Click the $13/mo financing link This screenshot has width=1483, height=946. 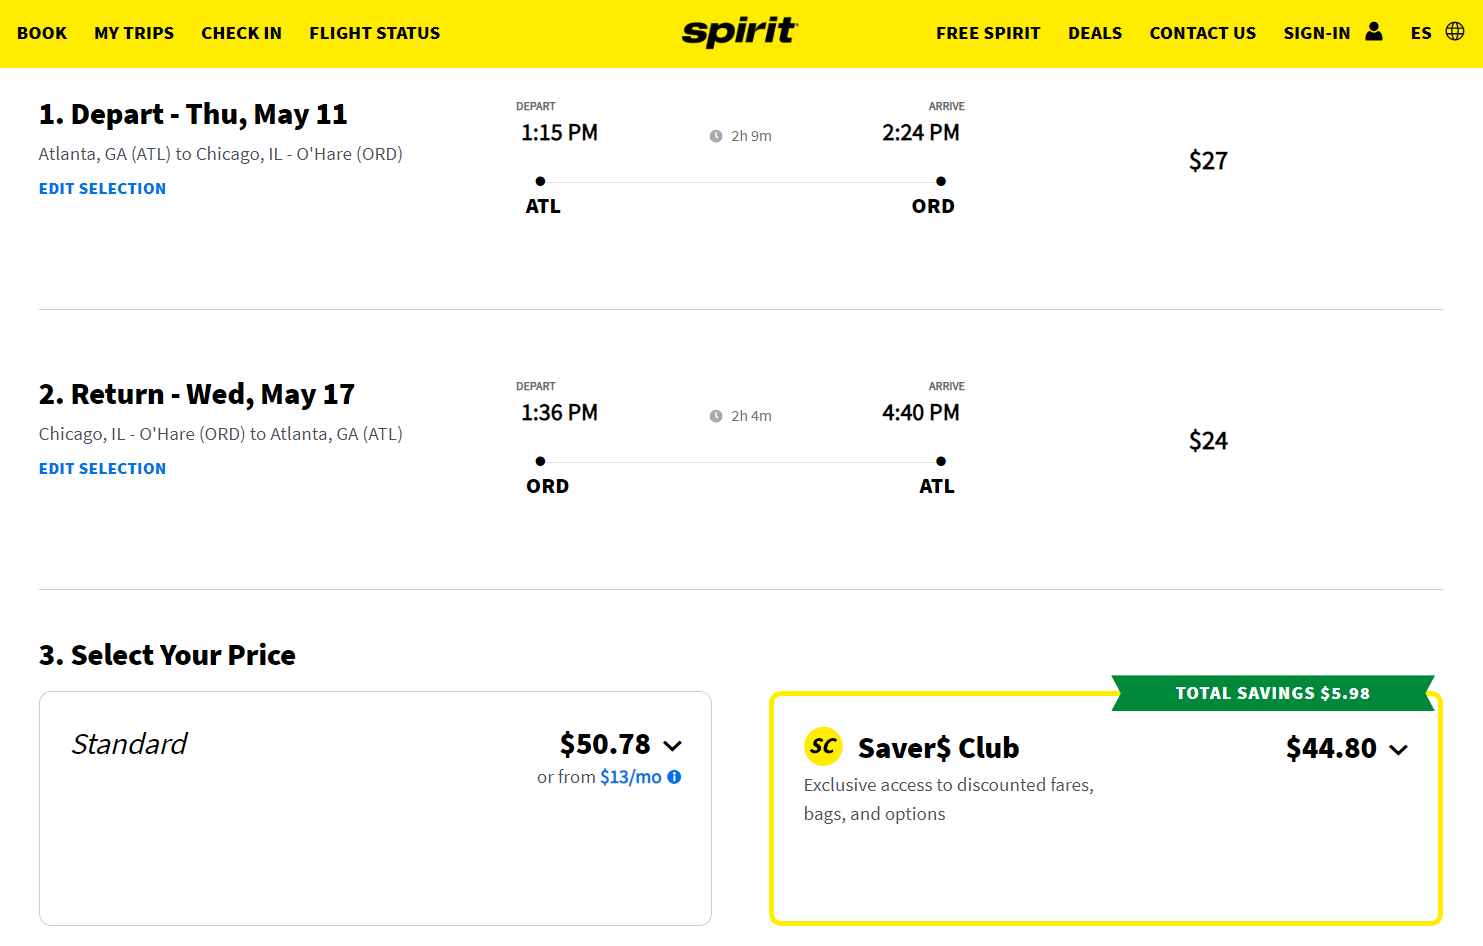point(632,776)
